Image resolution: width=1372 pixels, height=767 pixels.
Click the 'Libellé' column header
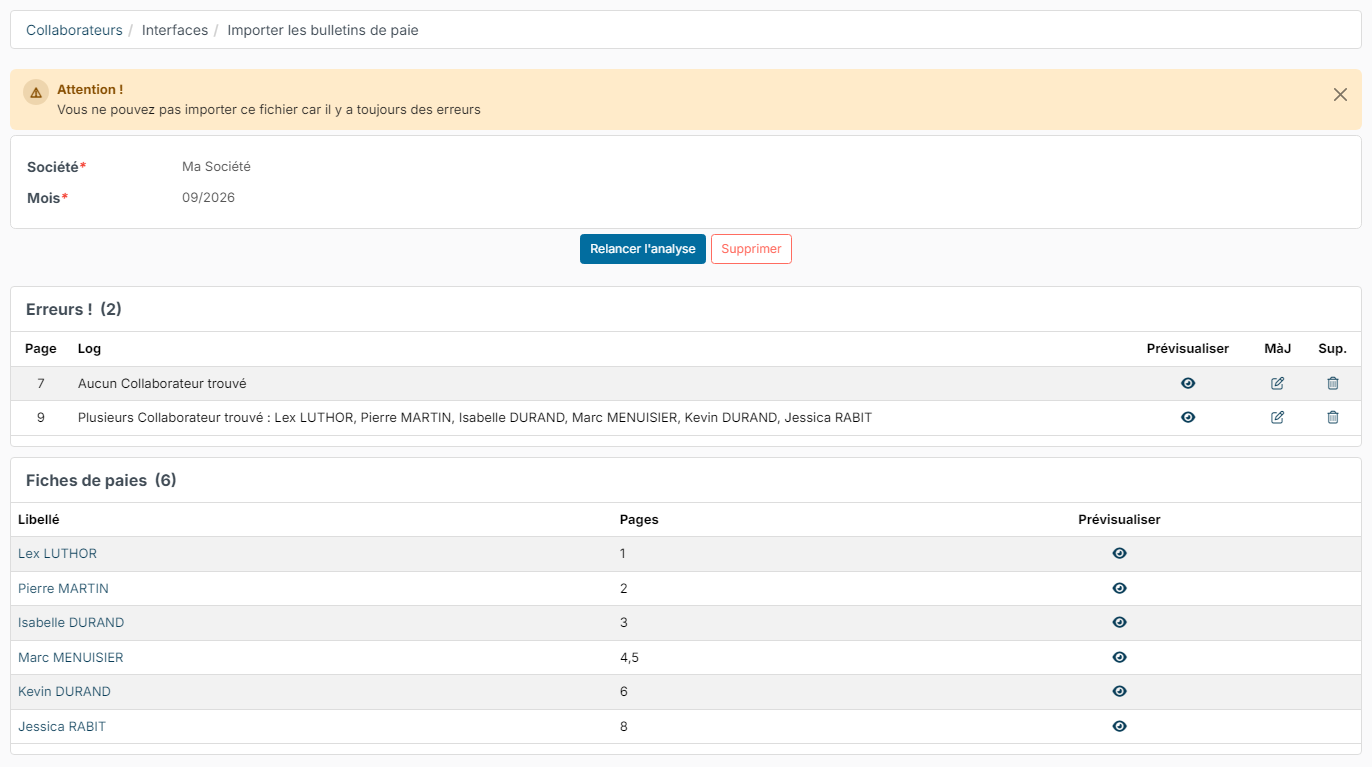39,519
